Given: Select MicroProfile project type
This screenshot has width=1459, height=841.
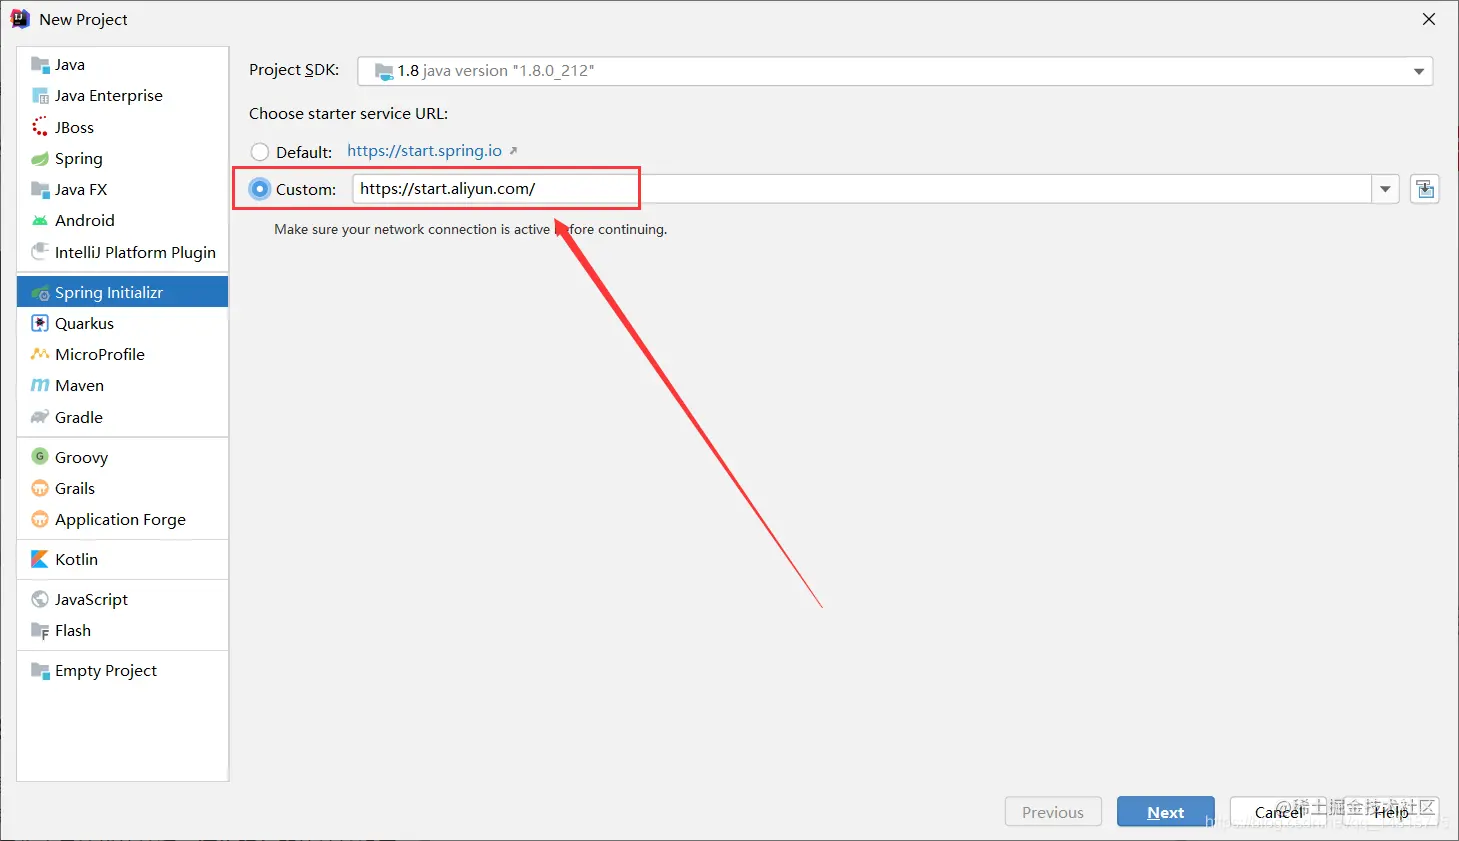Looking at the screenshot, I should pyautogui.click(x=122, y=354).
